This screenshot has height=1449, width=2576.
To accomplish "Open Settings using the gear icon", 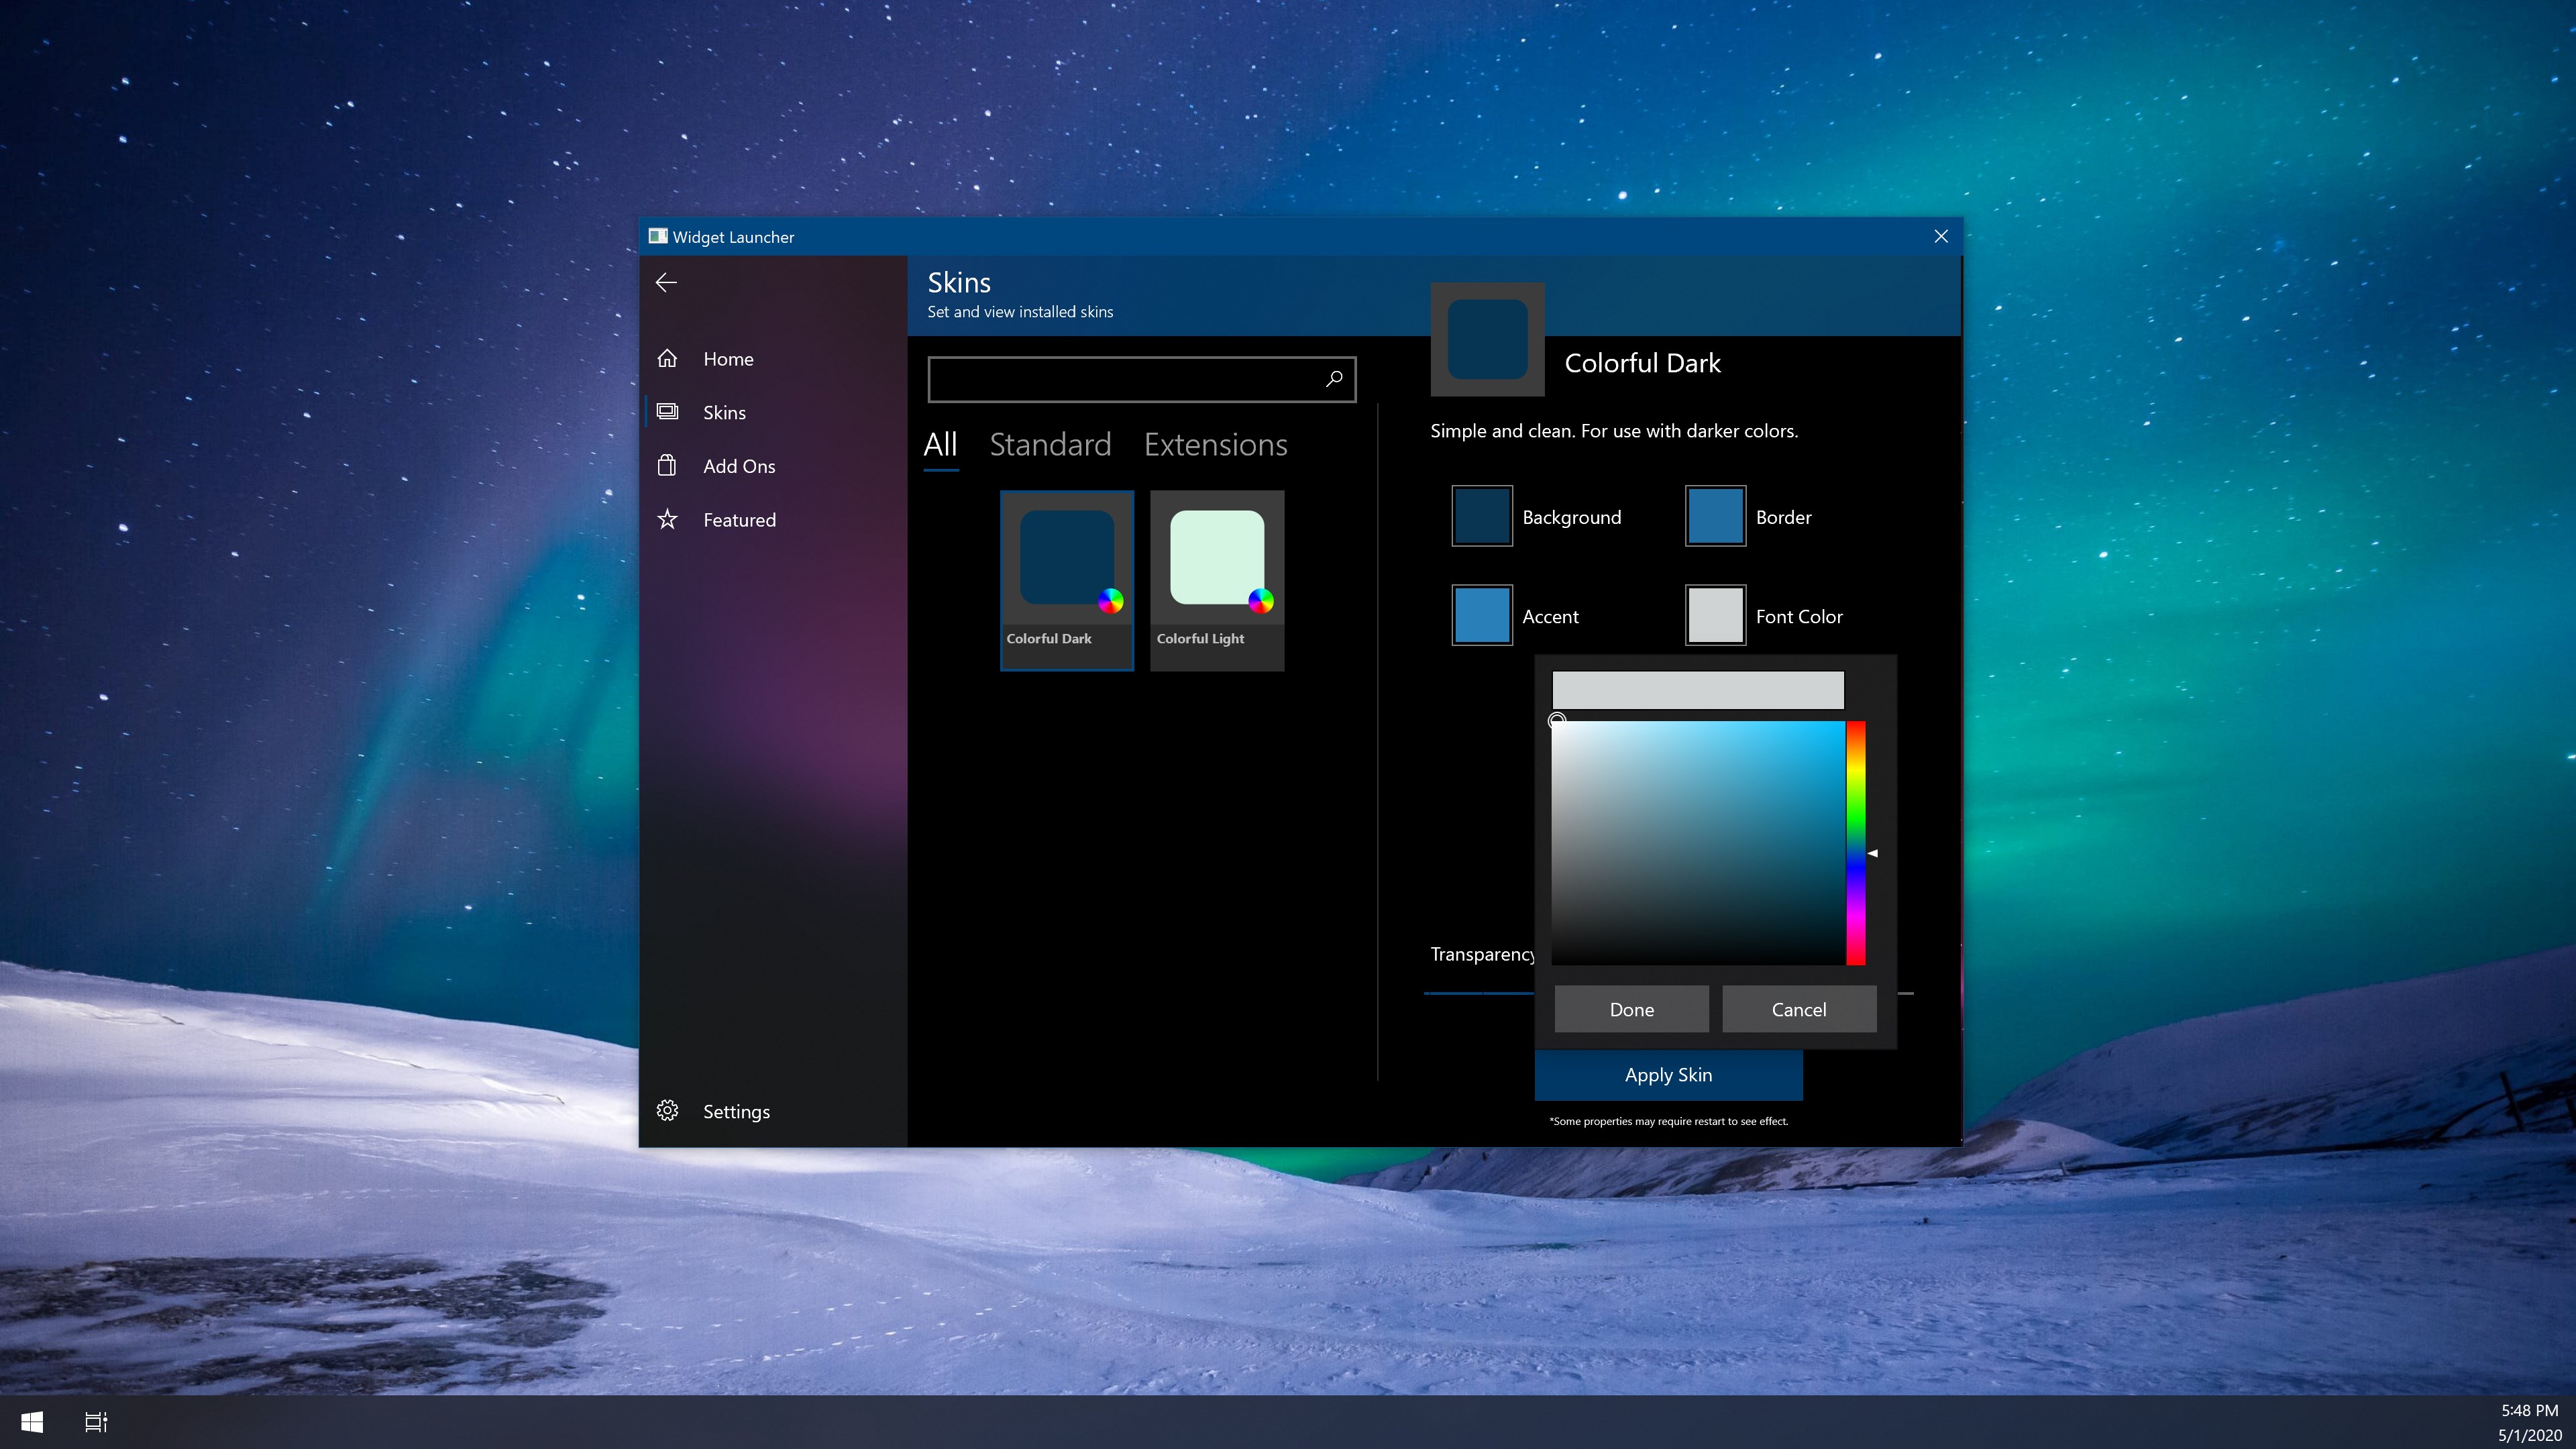I will 667,1110.
